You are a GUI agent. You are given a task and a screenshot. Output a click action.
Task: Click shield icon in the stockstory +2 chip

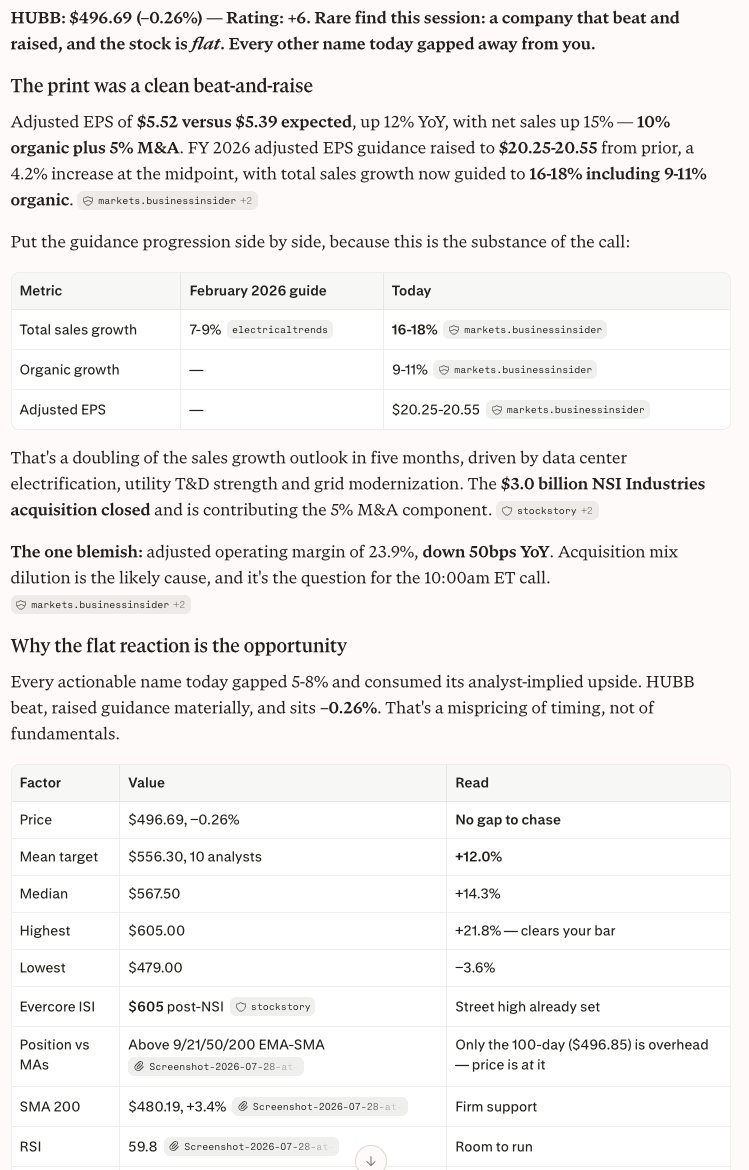(507, 511)
